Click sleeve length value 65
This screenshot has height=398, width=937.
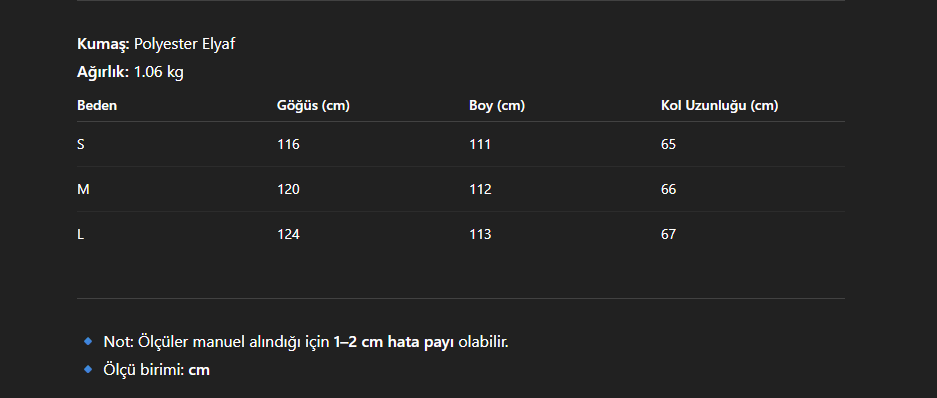(669, 144)
